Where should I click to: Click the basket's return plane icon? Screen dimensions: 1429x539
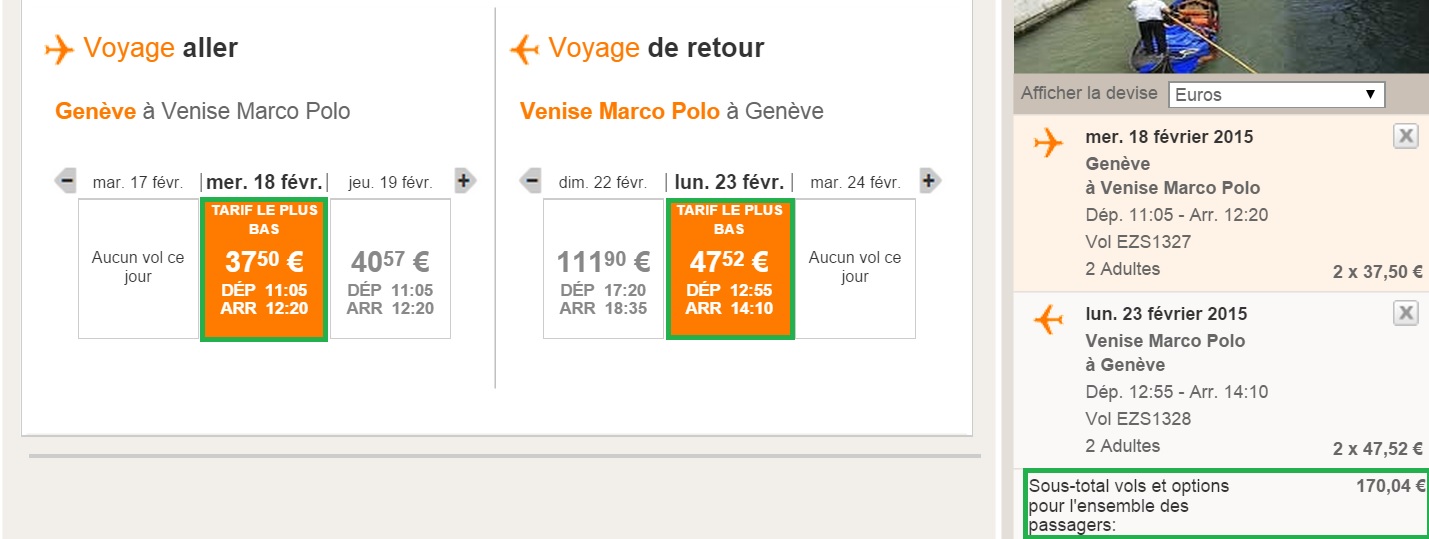pyautogui.click(x=1048, y=321)
